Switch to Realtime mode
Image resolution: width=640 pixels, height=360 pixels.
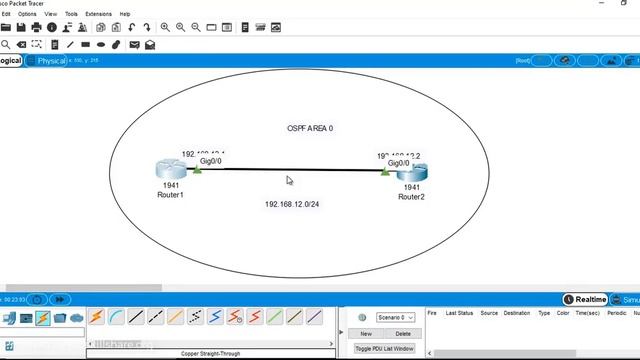(x=586, y=300)
